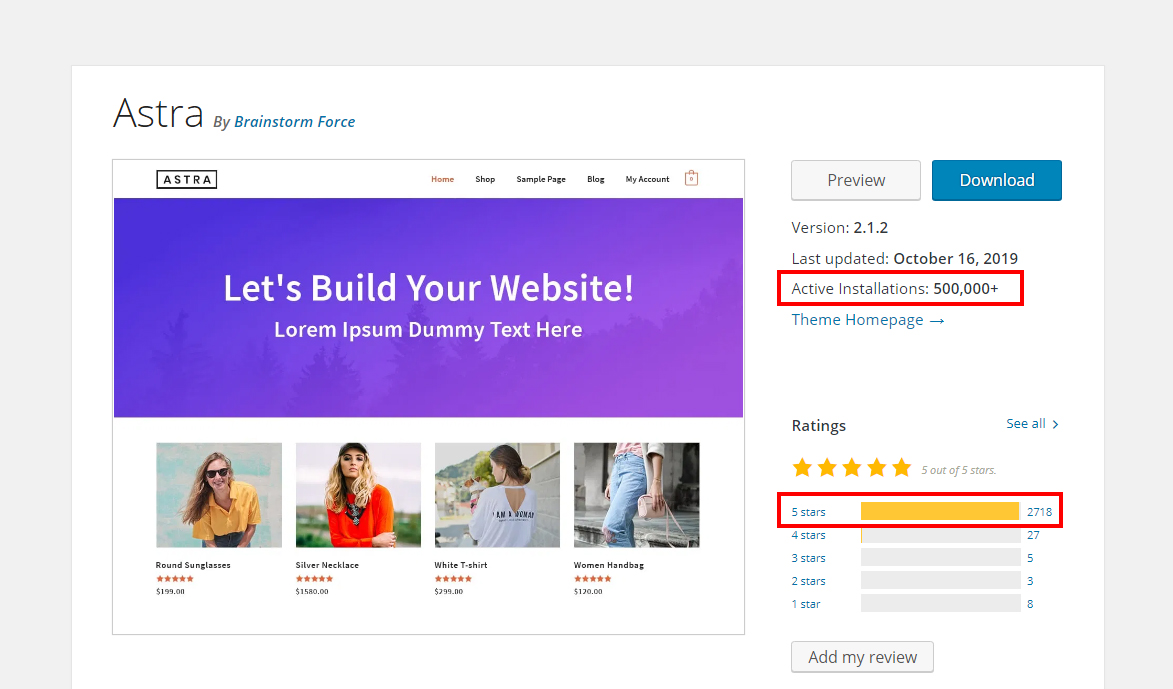Click the Women Handbag product image
This screenshot has height=689, width=1173.
pos(637,495)
